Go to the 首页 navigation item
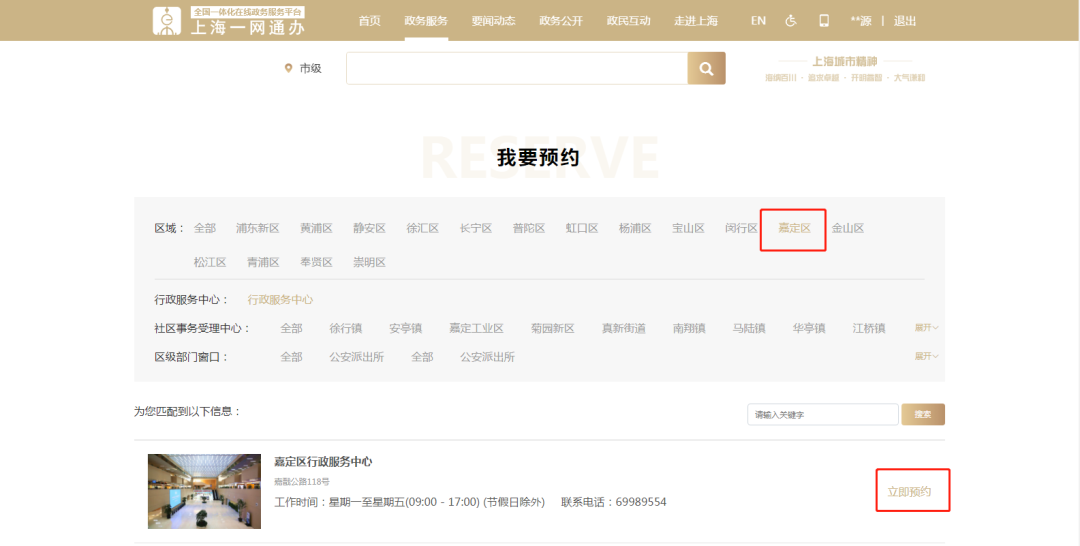 pyautogui.click(x=369, y=21)
